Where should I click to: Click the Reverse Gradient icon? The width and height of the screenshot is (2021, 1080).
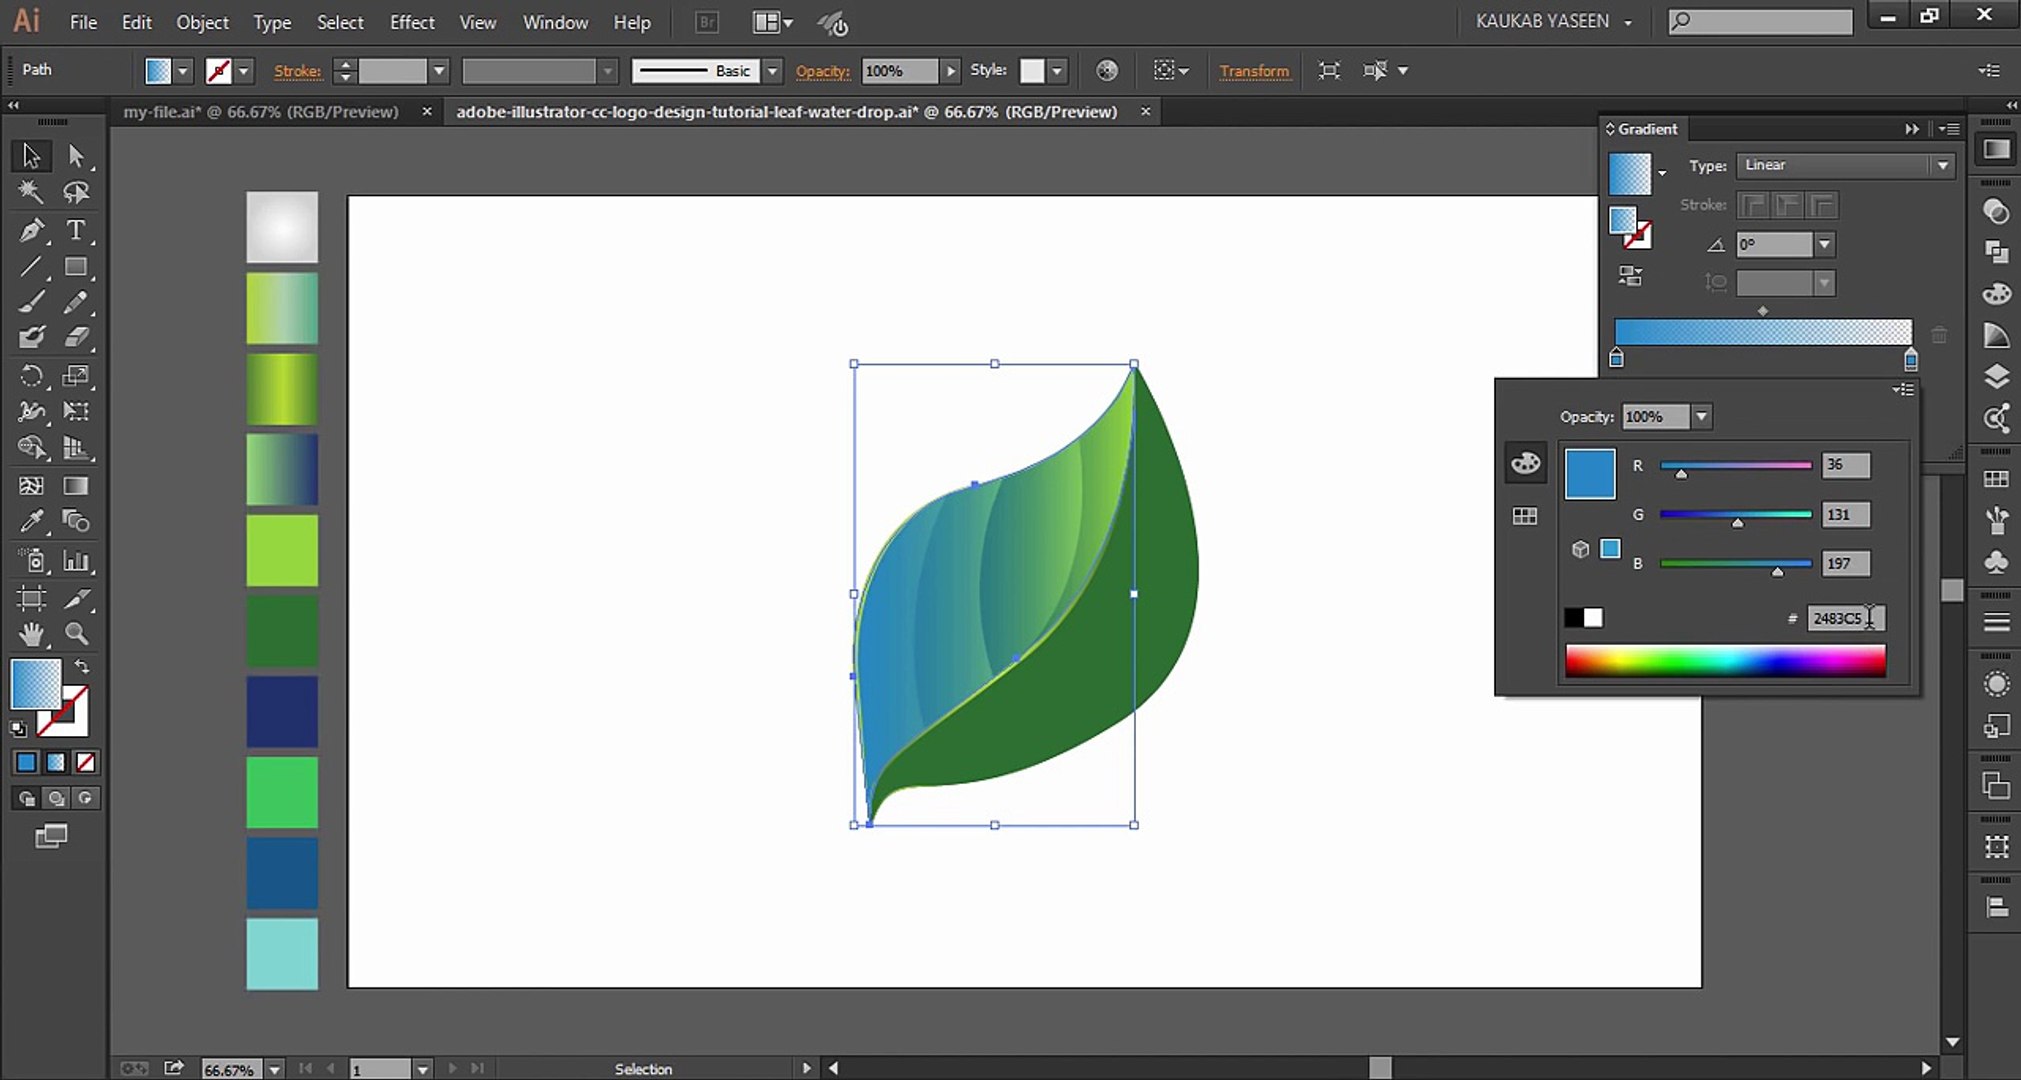click(x=1631, y=277)
